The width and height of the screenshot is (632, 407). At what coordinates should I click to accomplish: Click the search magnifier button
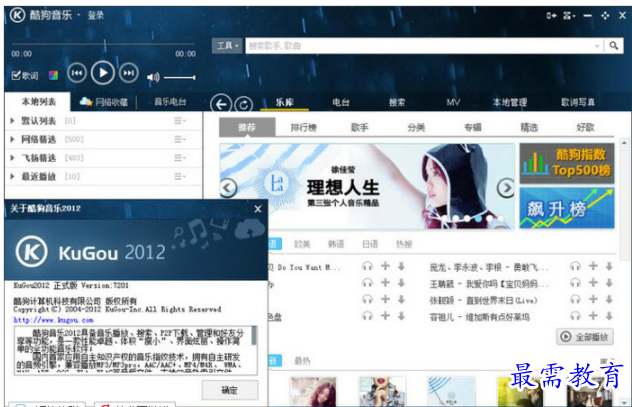(613, 46)
